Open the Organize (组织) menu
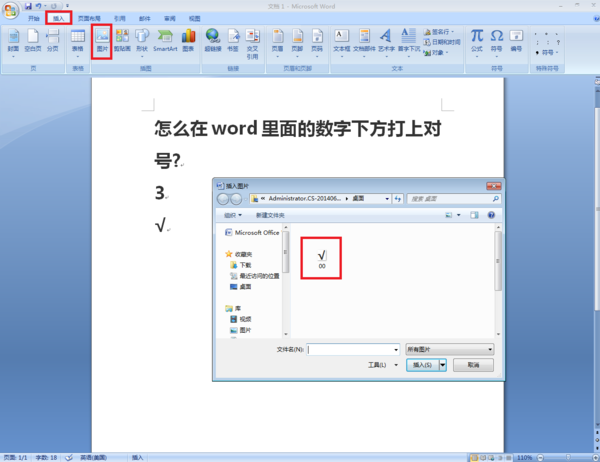This screenshot has height=462, width=600. pos(233,215)
